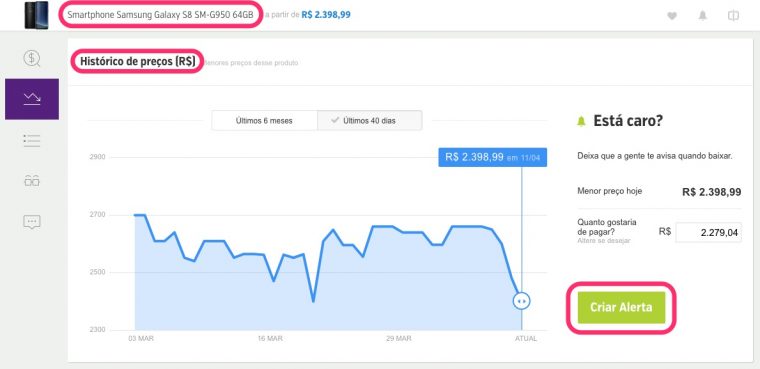Click the Criar Alerta button

pos(621,307)
